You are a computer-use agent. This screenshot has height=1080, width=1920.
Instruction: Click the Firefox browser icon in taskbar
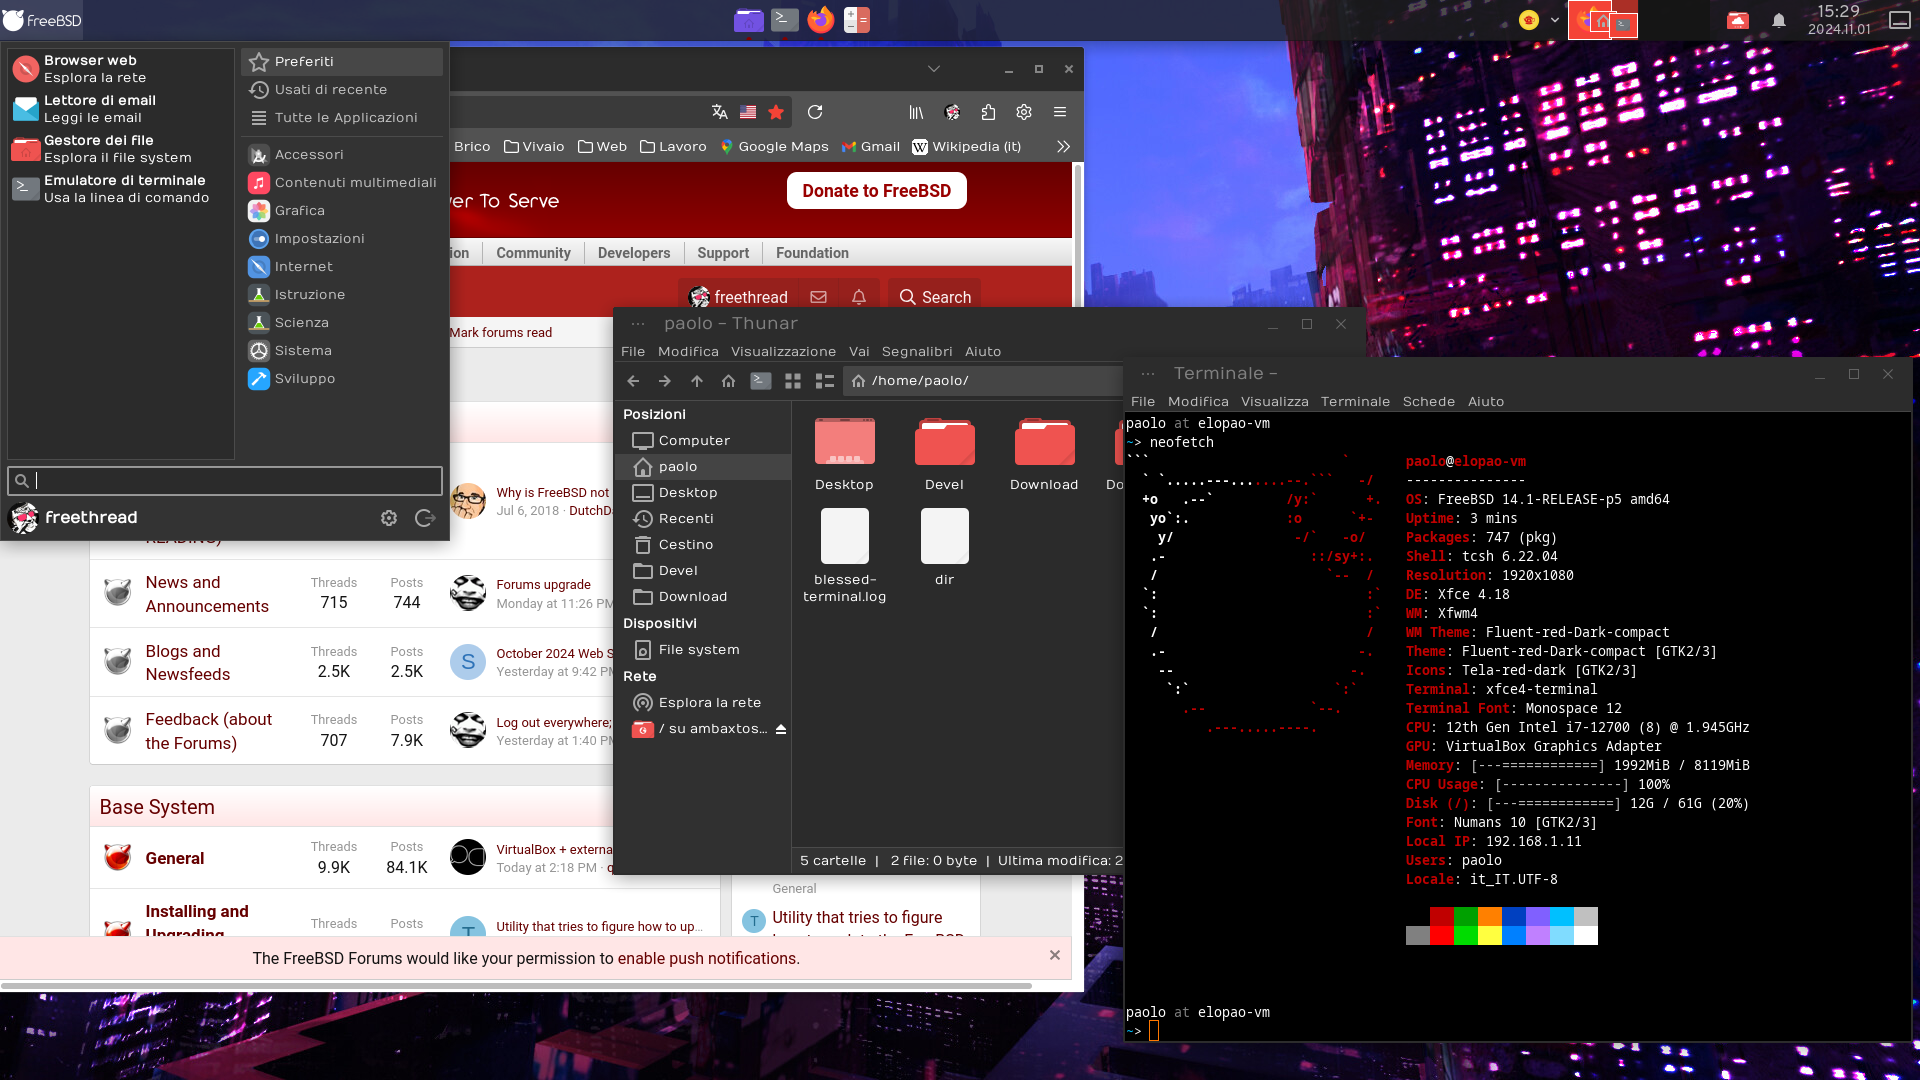[820, 18]
